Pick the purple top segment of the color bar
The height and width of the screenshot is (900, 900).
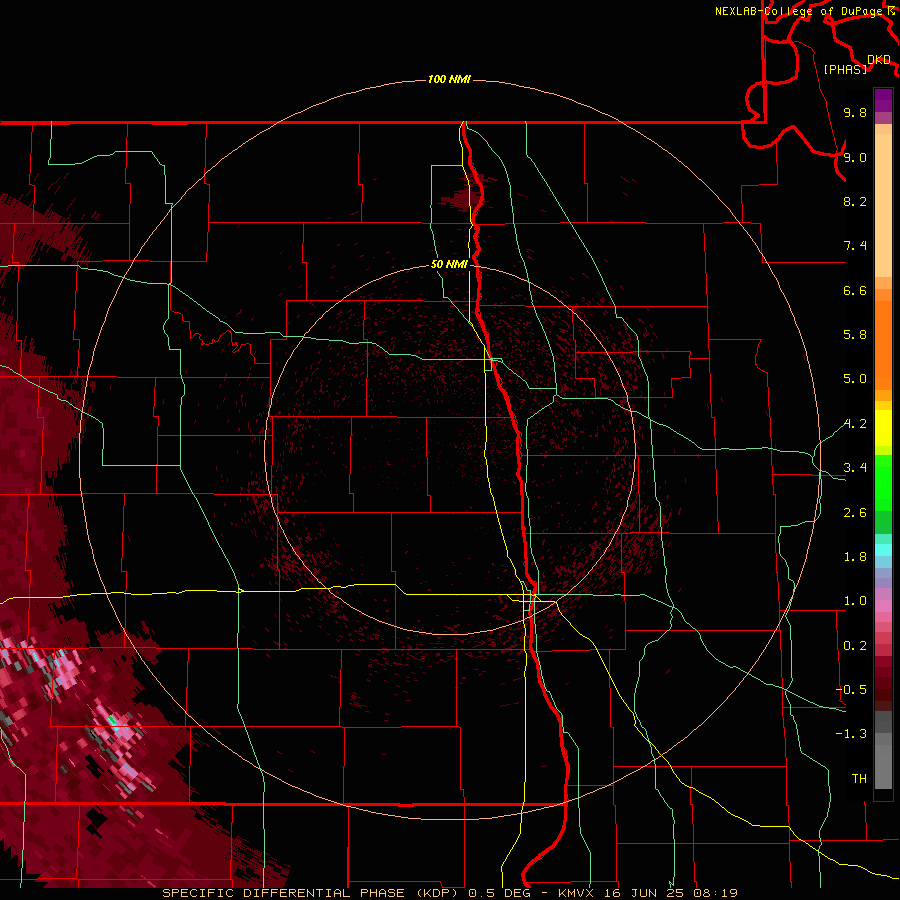point(883,100)
